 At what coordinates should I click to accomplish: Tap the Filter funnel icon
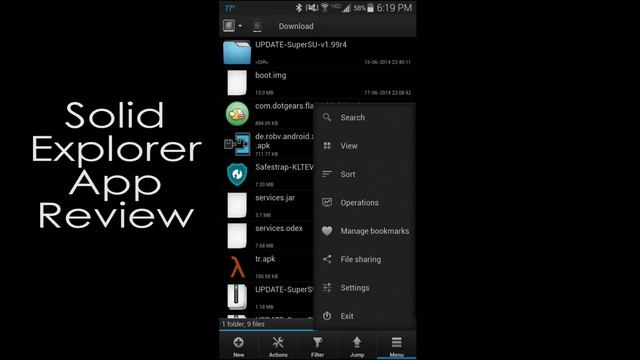318,342
